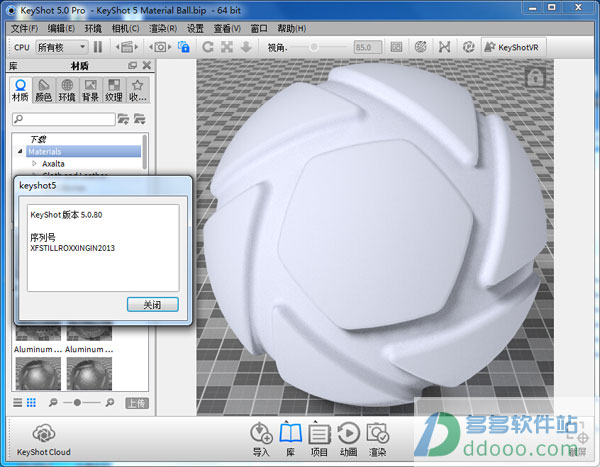Screen dimensions: 600x467
Task: Click the import folder icon
Action: point(123,119)
